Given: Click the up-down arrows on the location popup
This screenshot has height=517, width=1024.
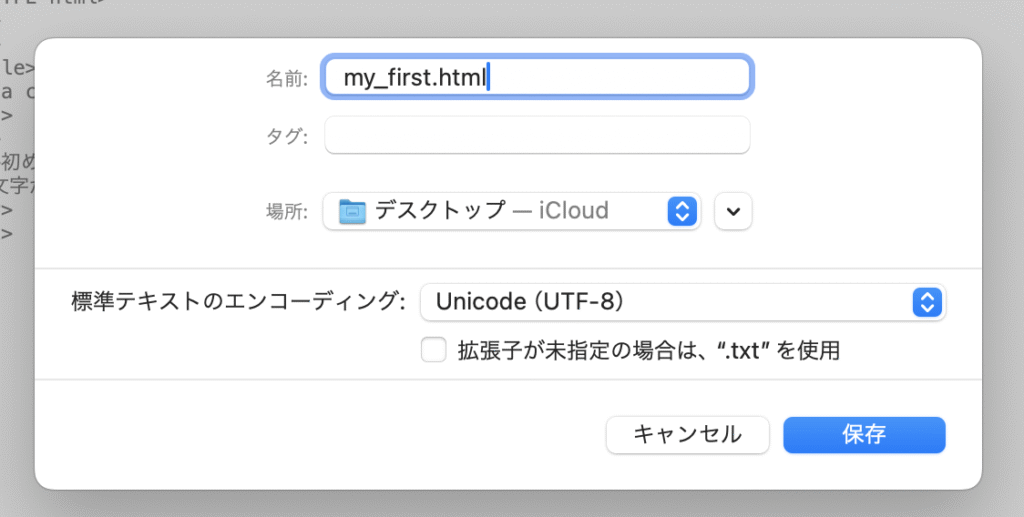Looking at the screenshot, I should point(681,211).
